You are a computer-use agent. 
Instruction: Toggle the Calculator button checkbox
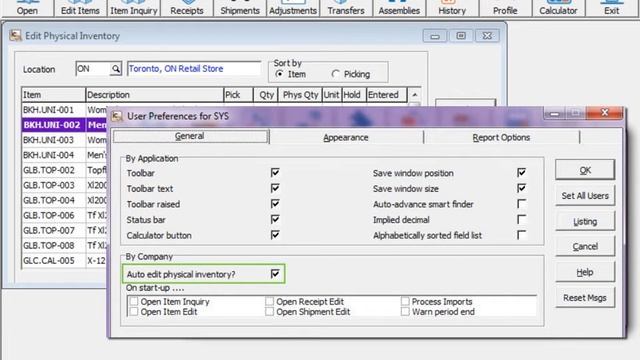click(275, 235)
